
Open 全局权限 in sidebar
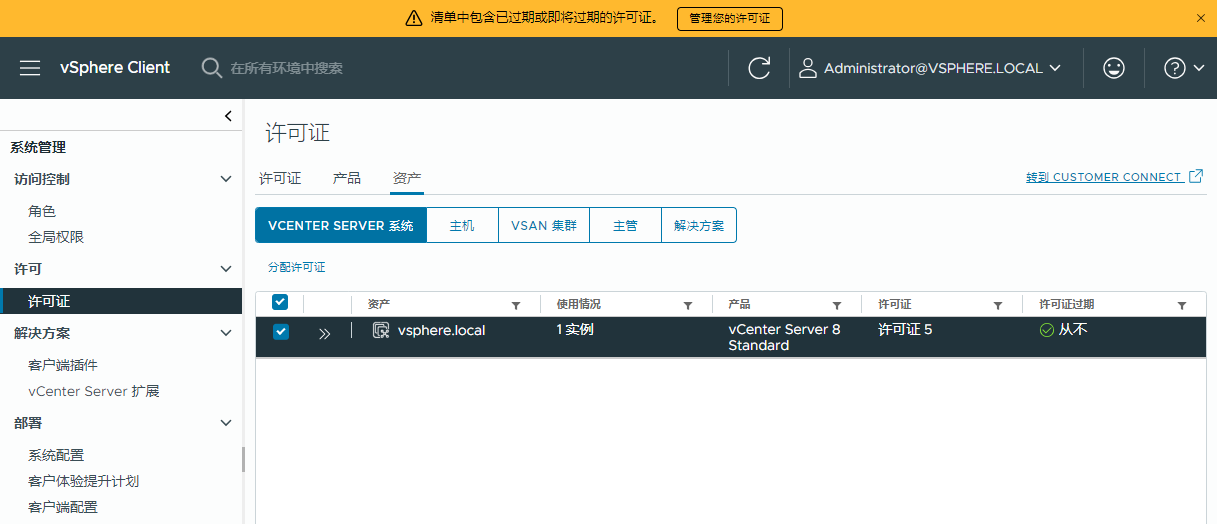click(x=56, y=237)
